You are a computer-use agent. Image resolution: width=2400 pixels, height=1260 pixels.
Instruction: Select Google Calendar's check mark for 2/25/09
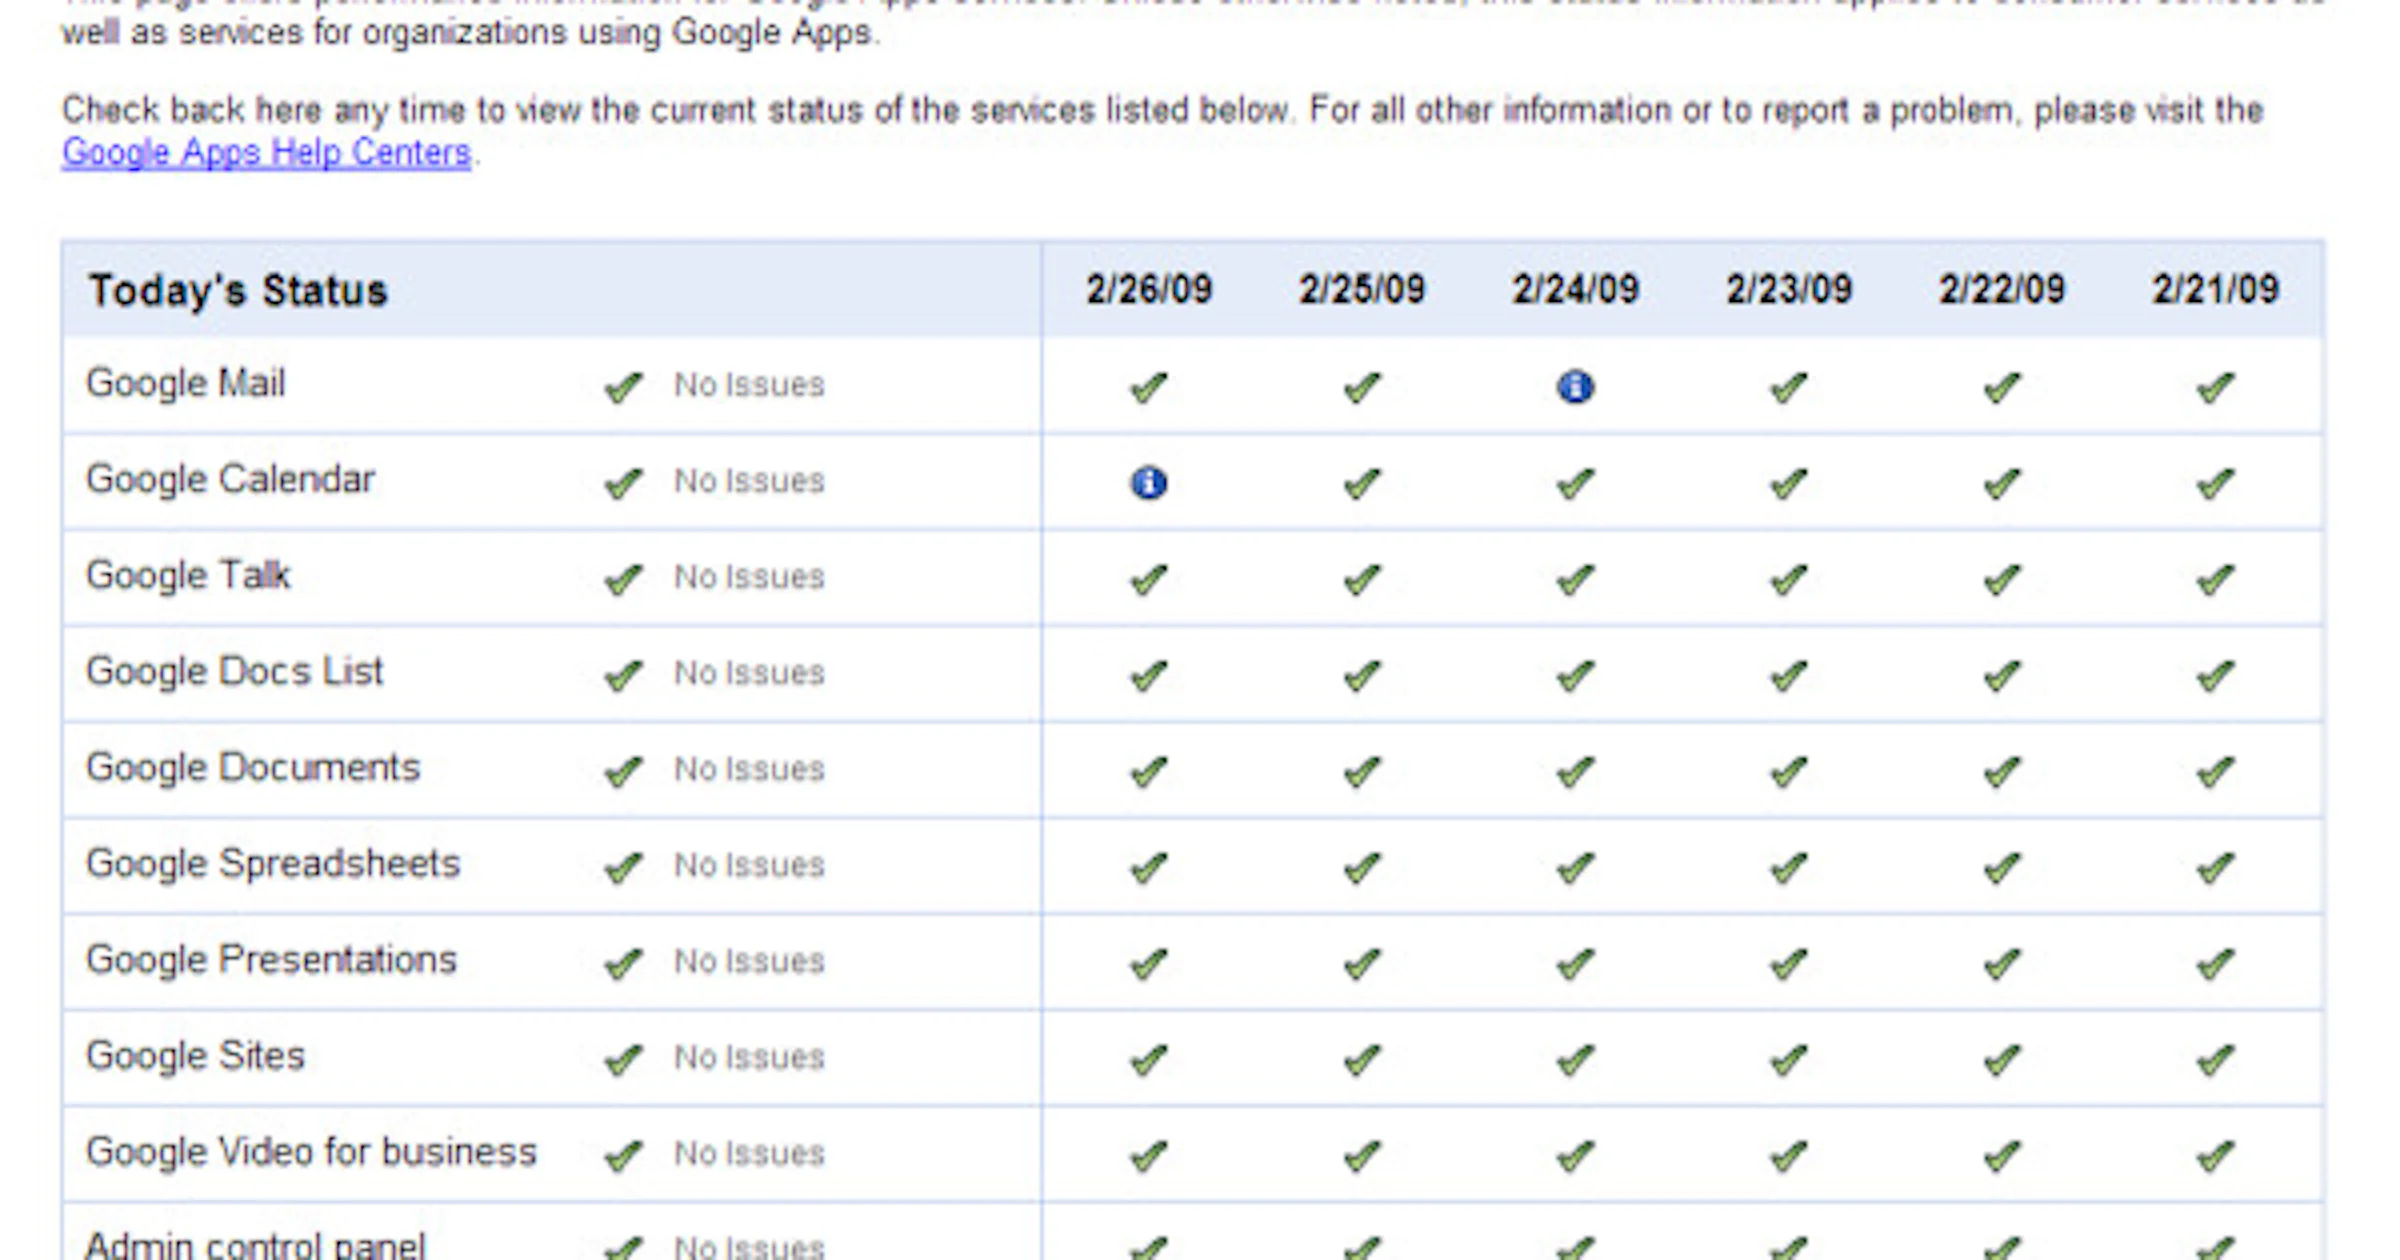(x=1362, y=482)
